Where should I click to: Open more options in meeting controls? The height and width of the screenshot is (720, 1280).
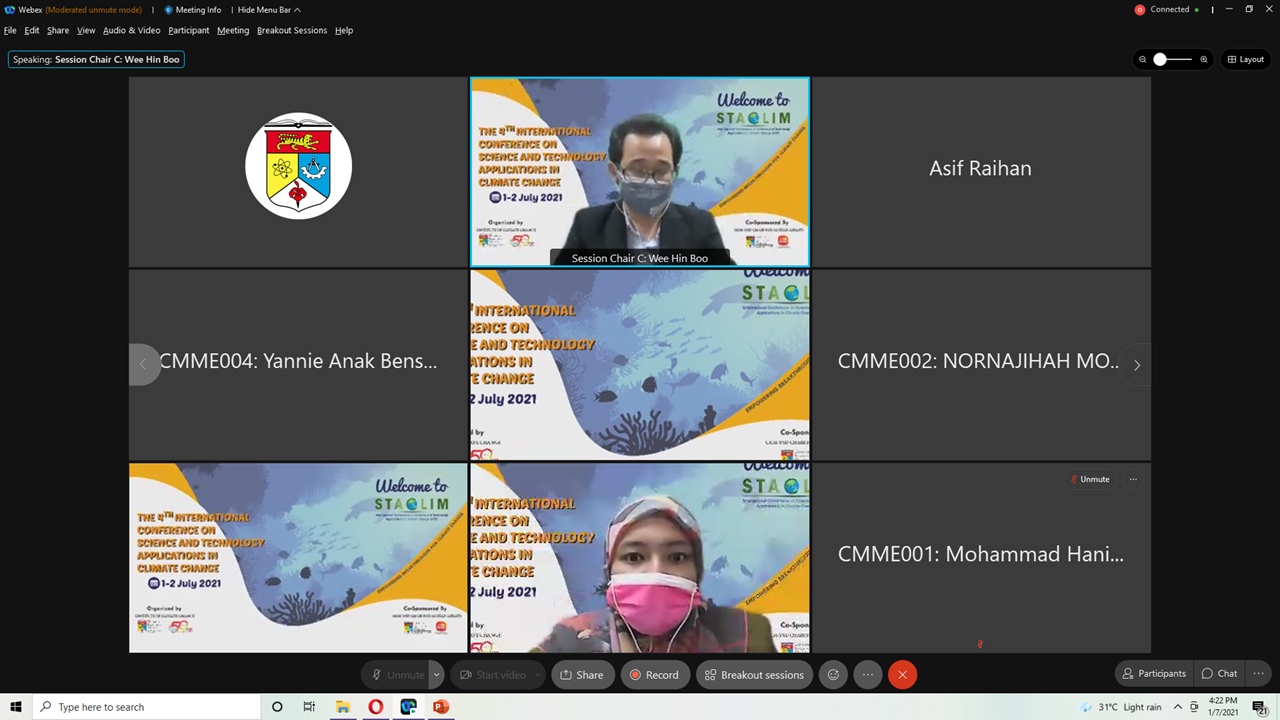tap(867, 675)
